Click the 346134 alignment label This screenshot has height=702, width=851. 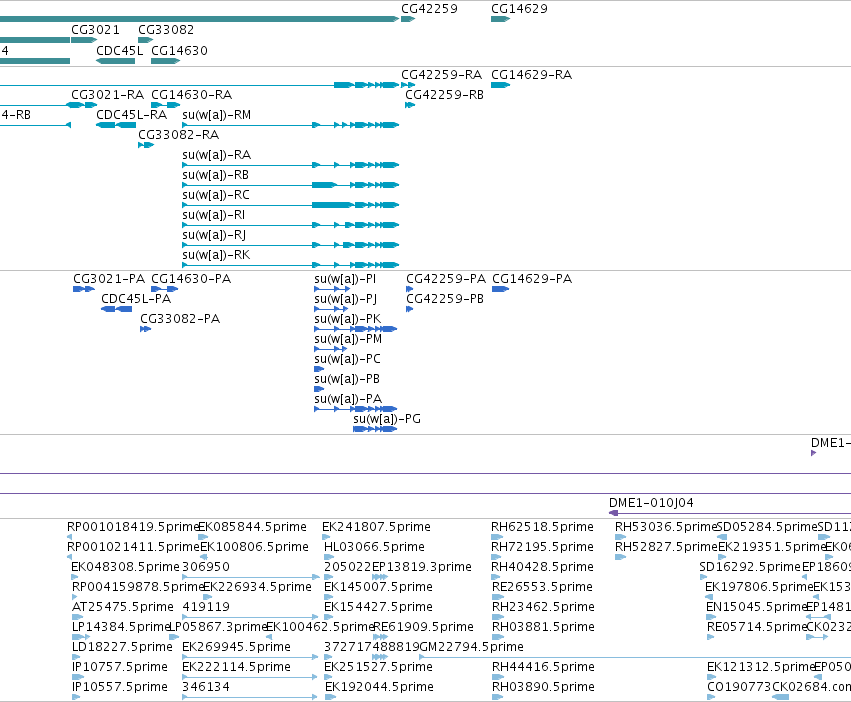(206, 687)
